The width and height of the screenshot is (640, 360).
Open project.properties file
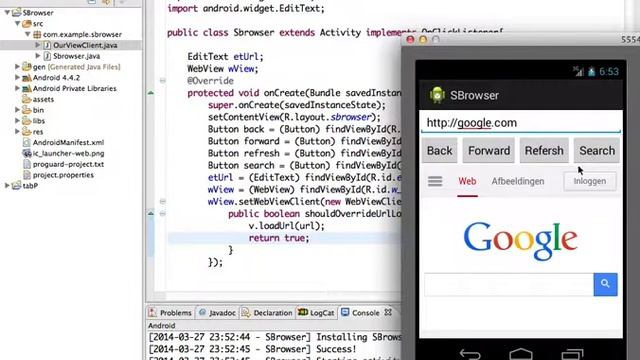point(63,175)
